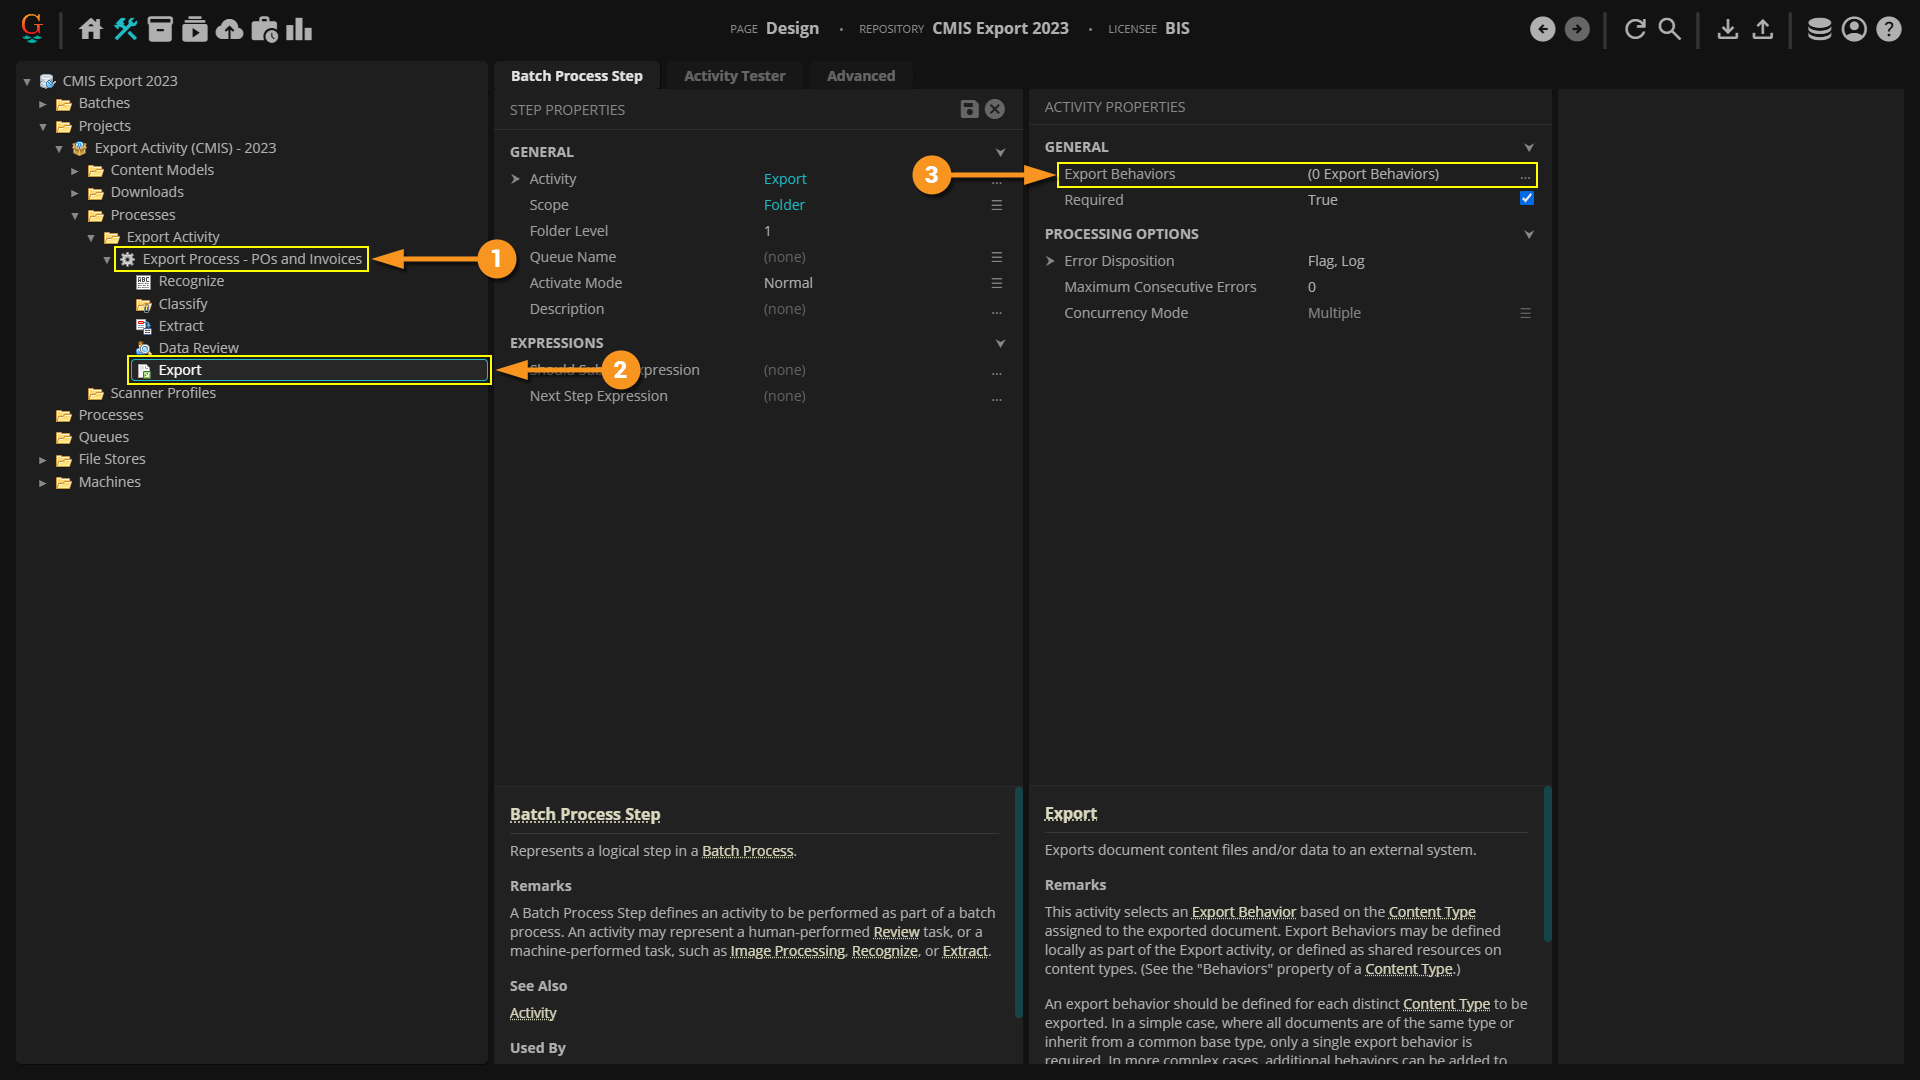
Task: Open Export Behaviors ellipsis editor
Action: click(x=1525, y=175)
